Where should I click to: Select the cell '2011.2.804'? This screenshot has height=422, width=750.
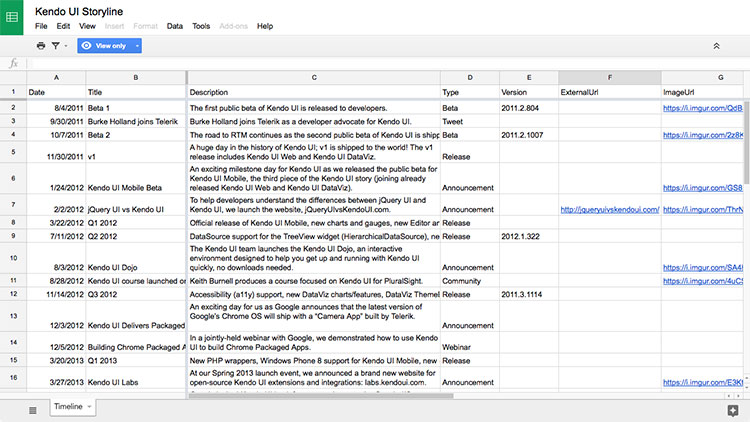[x=529, y=108]
